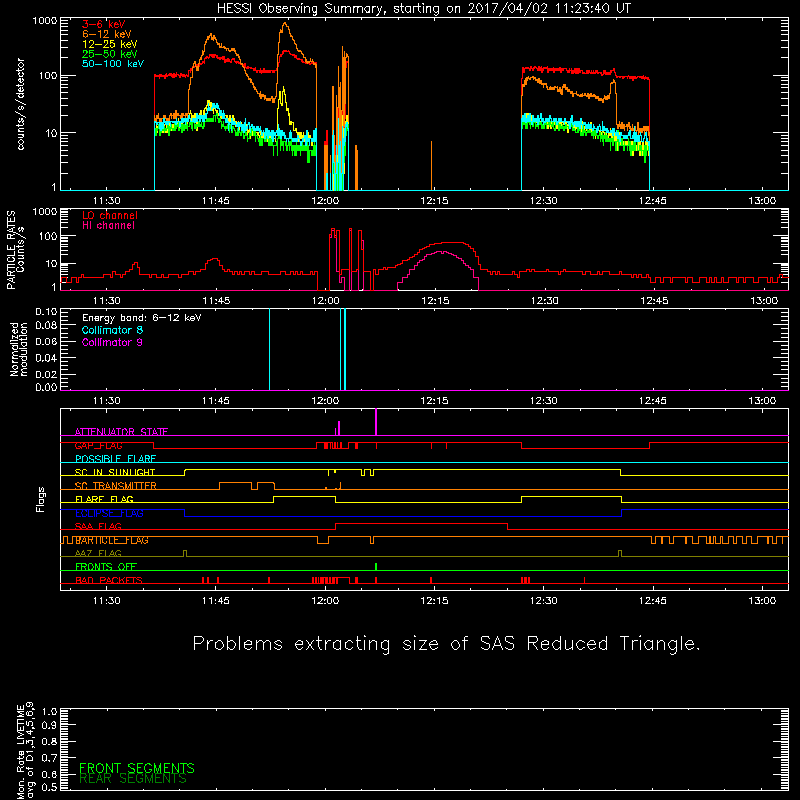Screen dimensions: 800x800
Task: Select the Collimator 8 legend label
Action: pos(112,330)
